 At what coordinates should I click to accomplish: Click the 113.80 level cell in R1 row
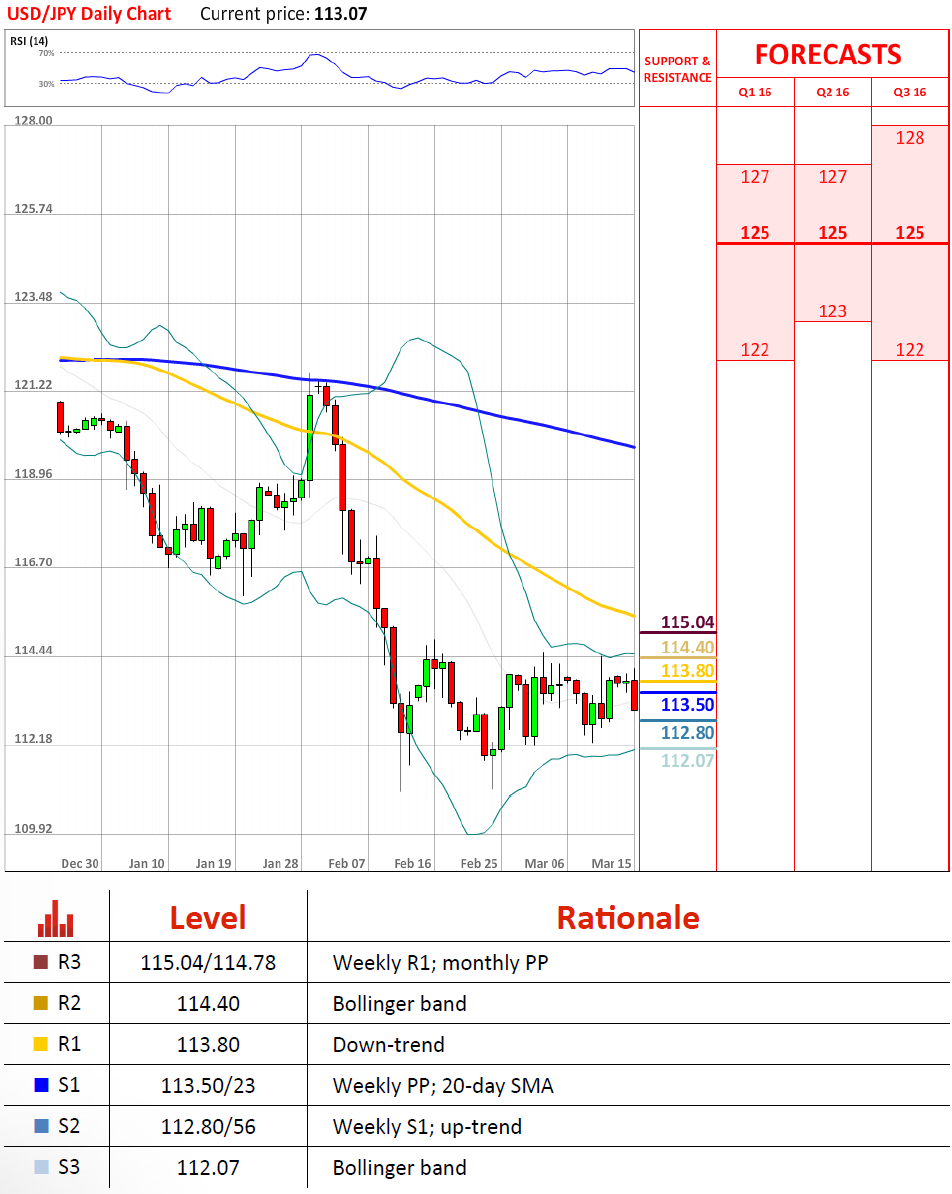(x=208, y=1044)
